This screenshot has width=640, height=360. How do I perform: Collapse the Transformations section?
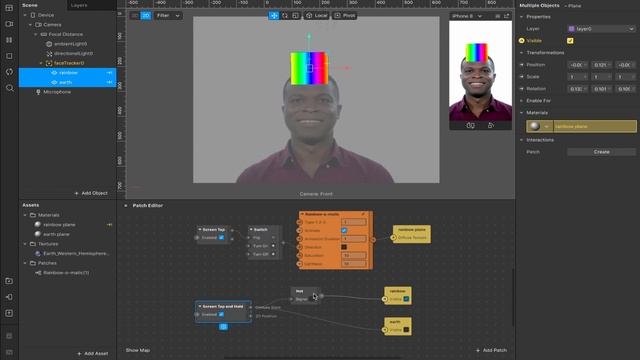522,53
